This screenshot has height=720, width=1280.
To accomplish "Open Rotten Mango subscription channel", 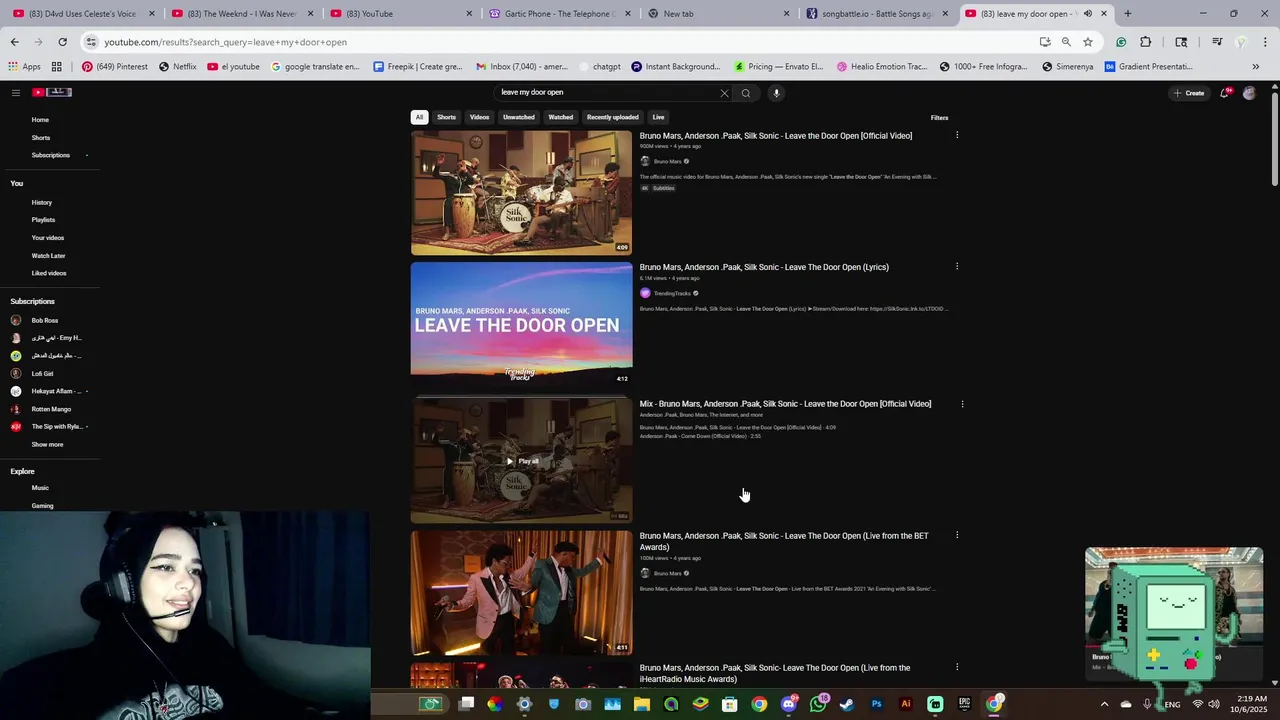I will 51,409.
